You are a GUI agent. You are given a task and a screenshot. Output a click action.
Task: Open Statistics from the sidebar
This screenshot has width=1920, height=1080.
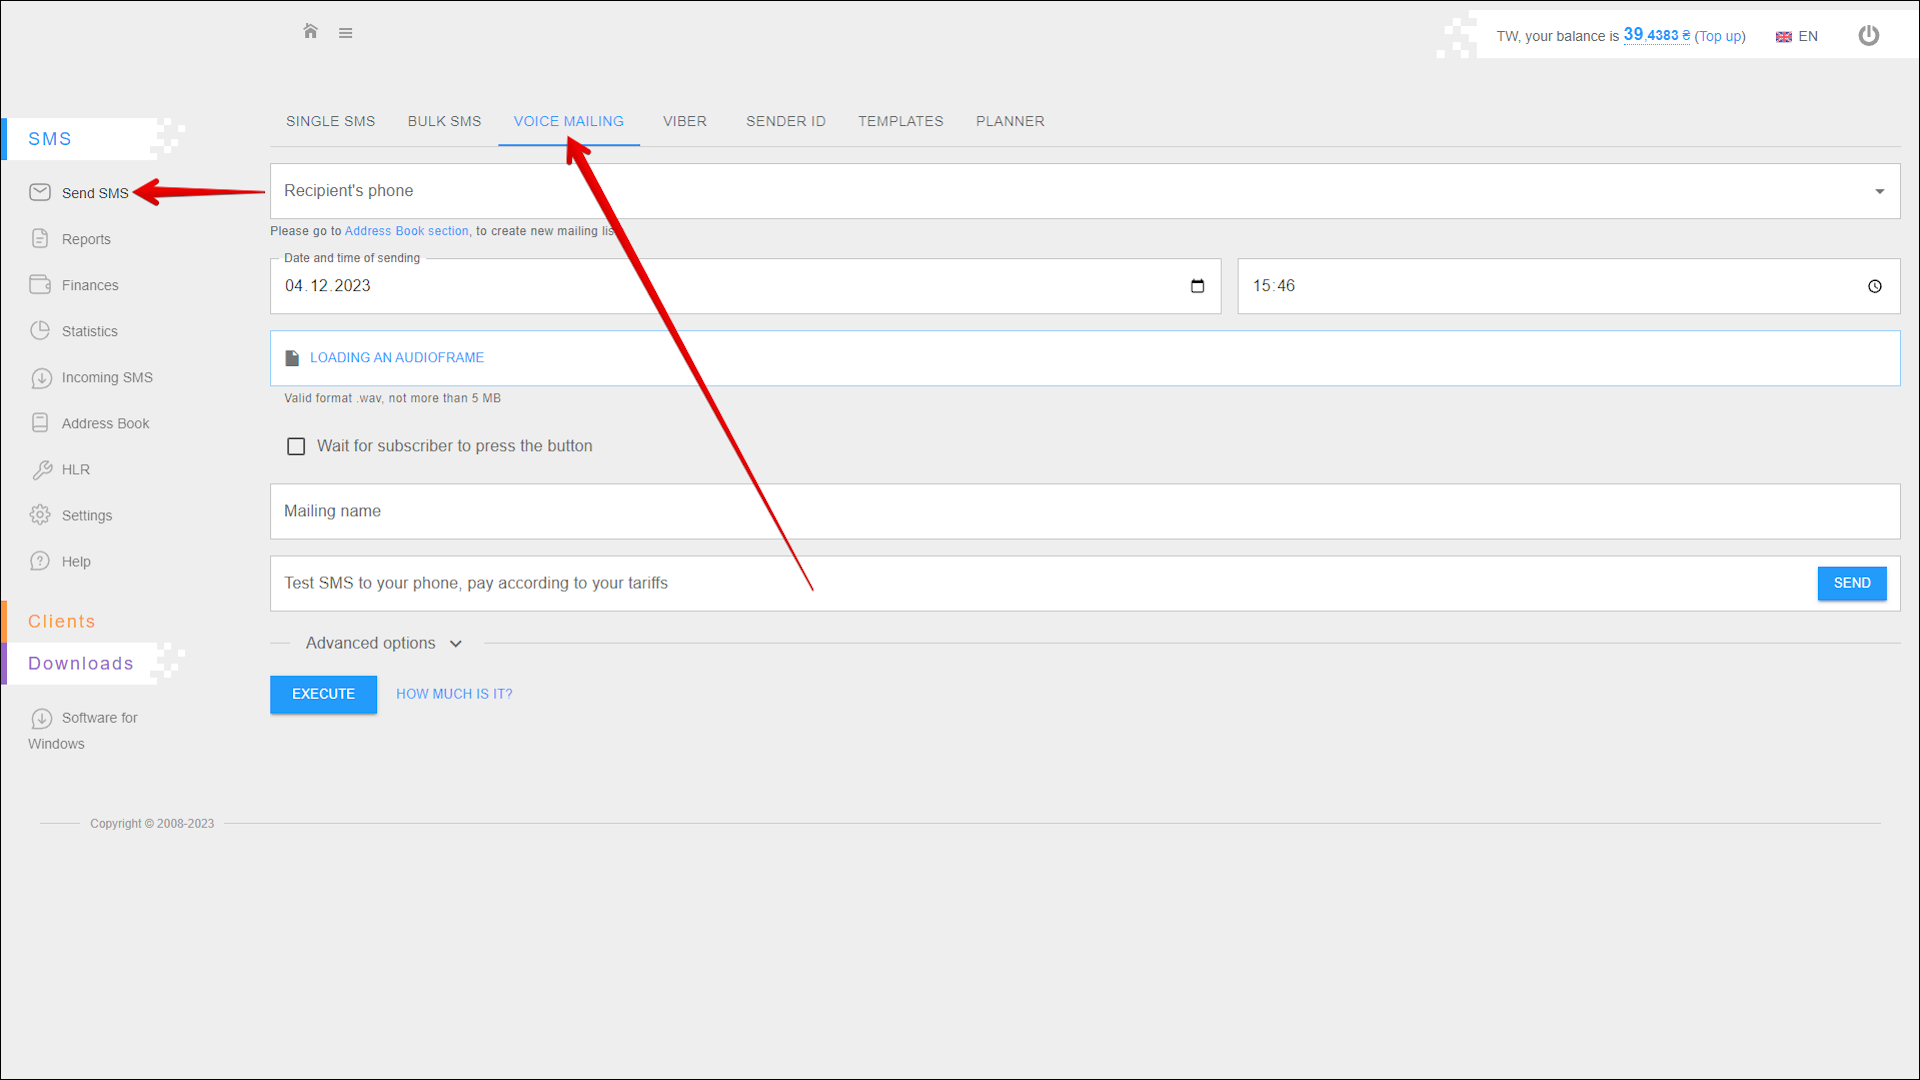pos(88,331)
